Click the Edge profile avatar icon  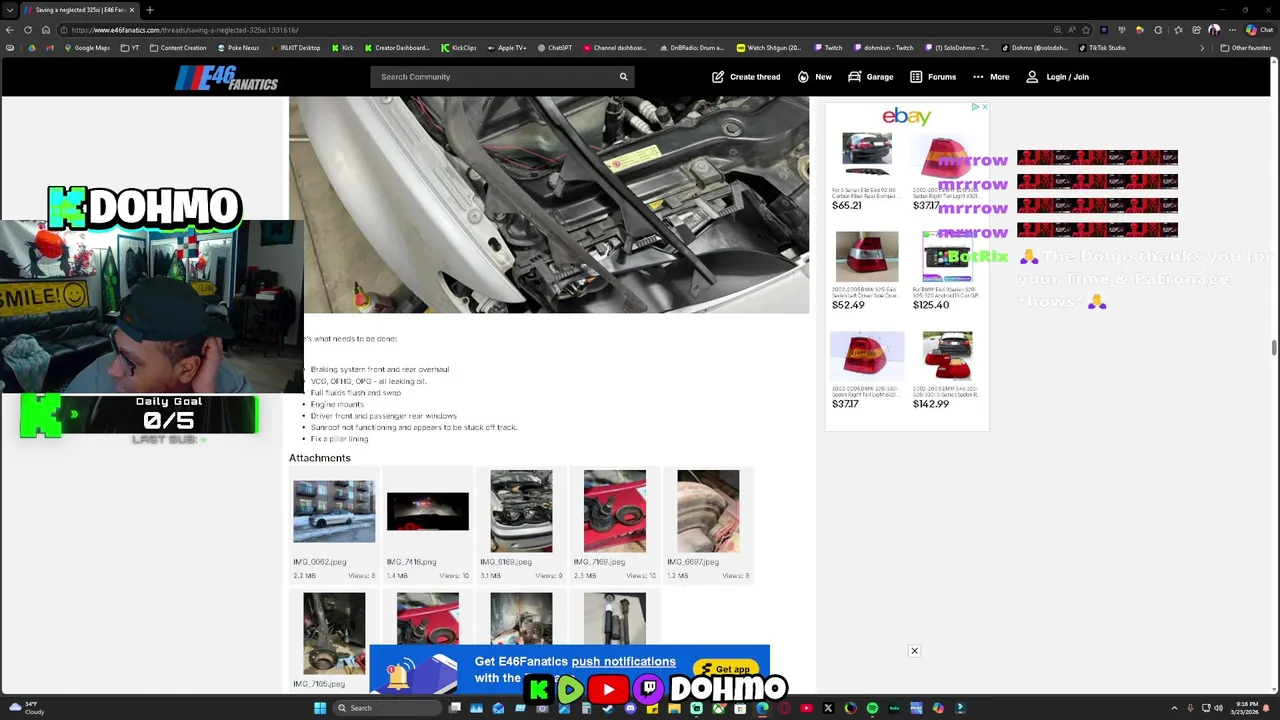coord(1214,30)
